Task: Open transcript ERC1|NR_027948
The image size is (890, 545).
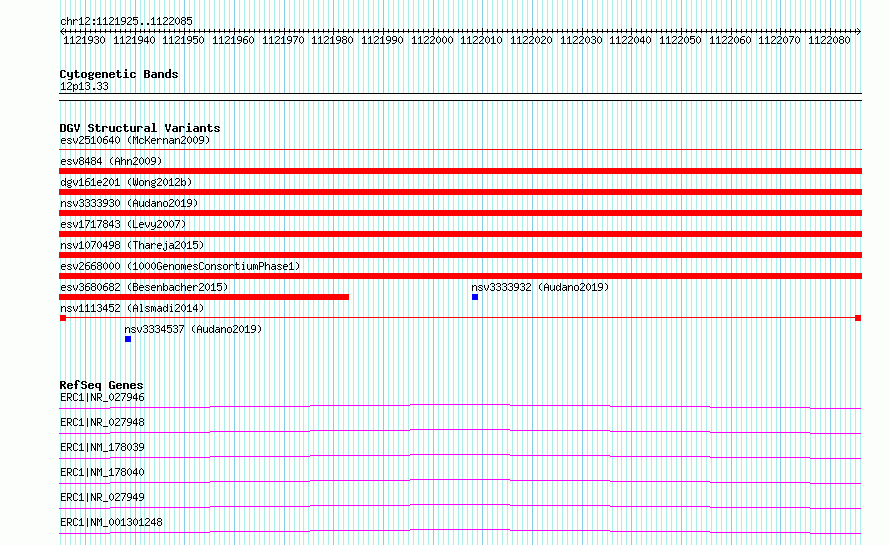Action: (102, 422)
